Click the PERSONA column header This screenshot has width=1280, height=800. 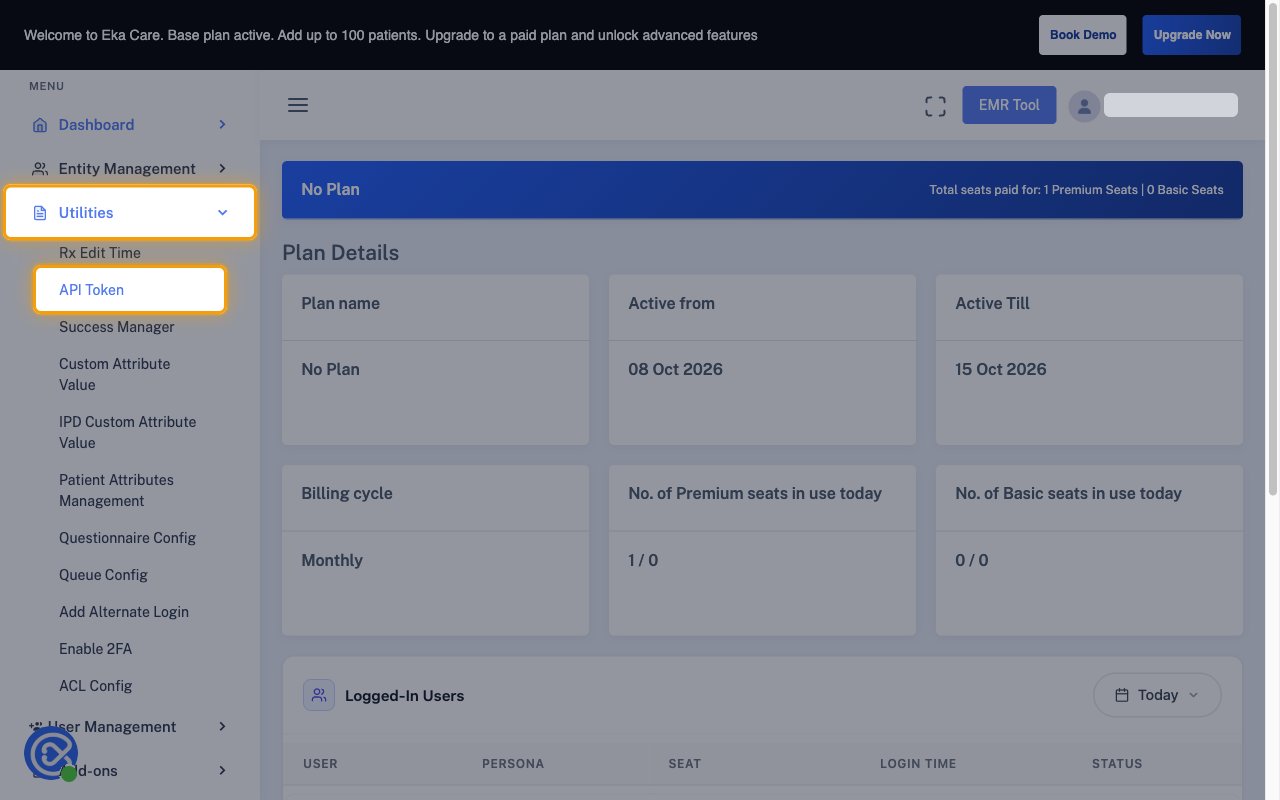coord(513,764)
